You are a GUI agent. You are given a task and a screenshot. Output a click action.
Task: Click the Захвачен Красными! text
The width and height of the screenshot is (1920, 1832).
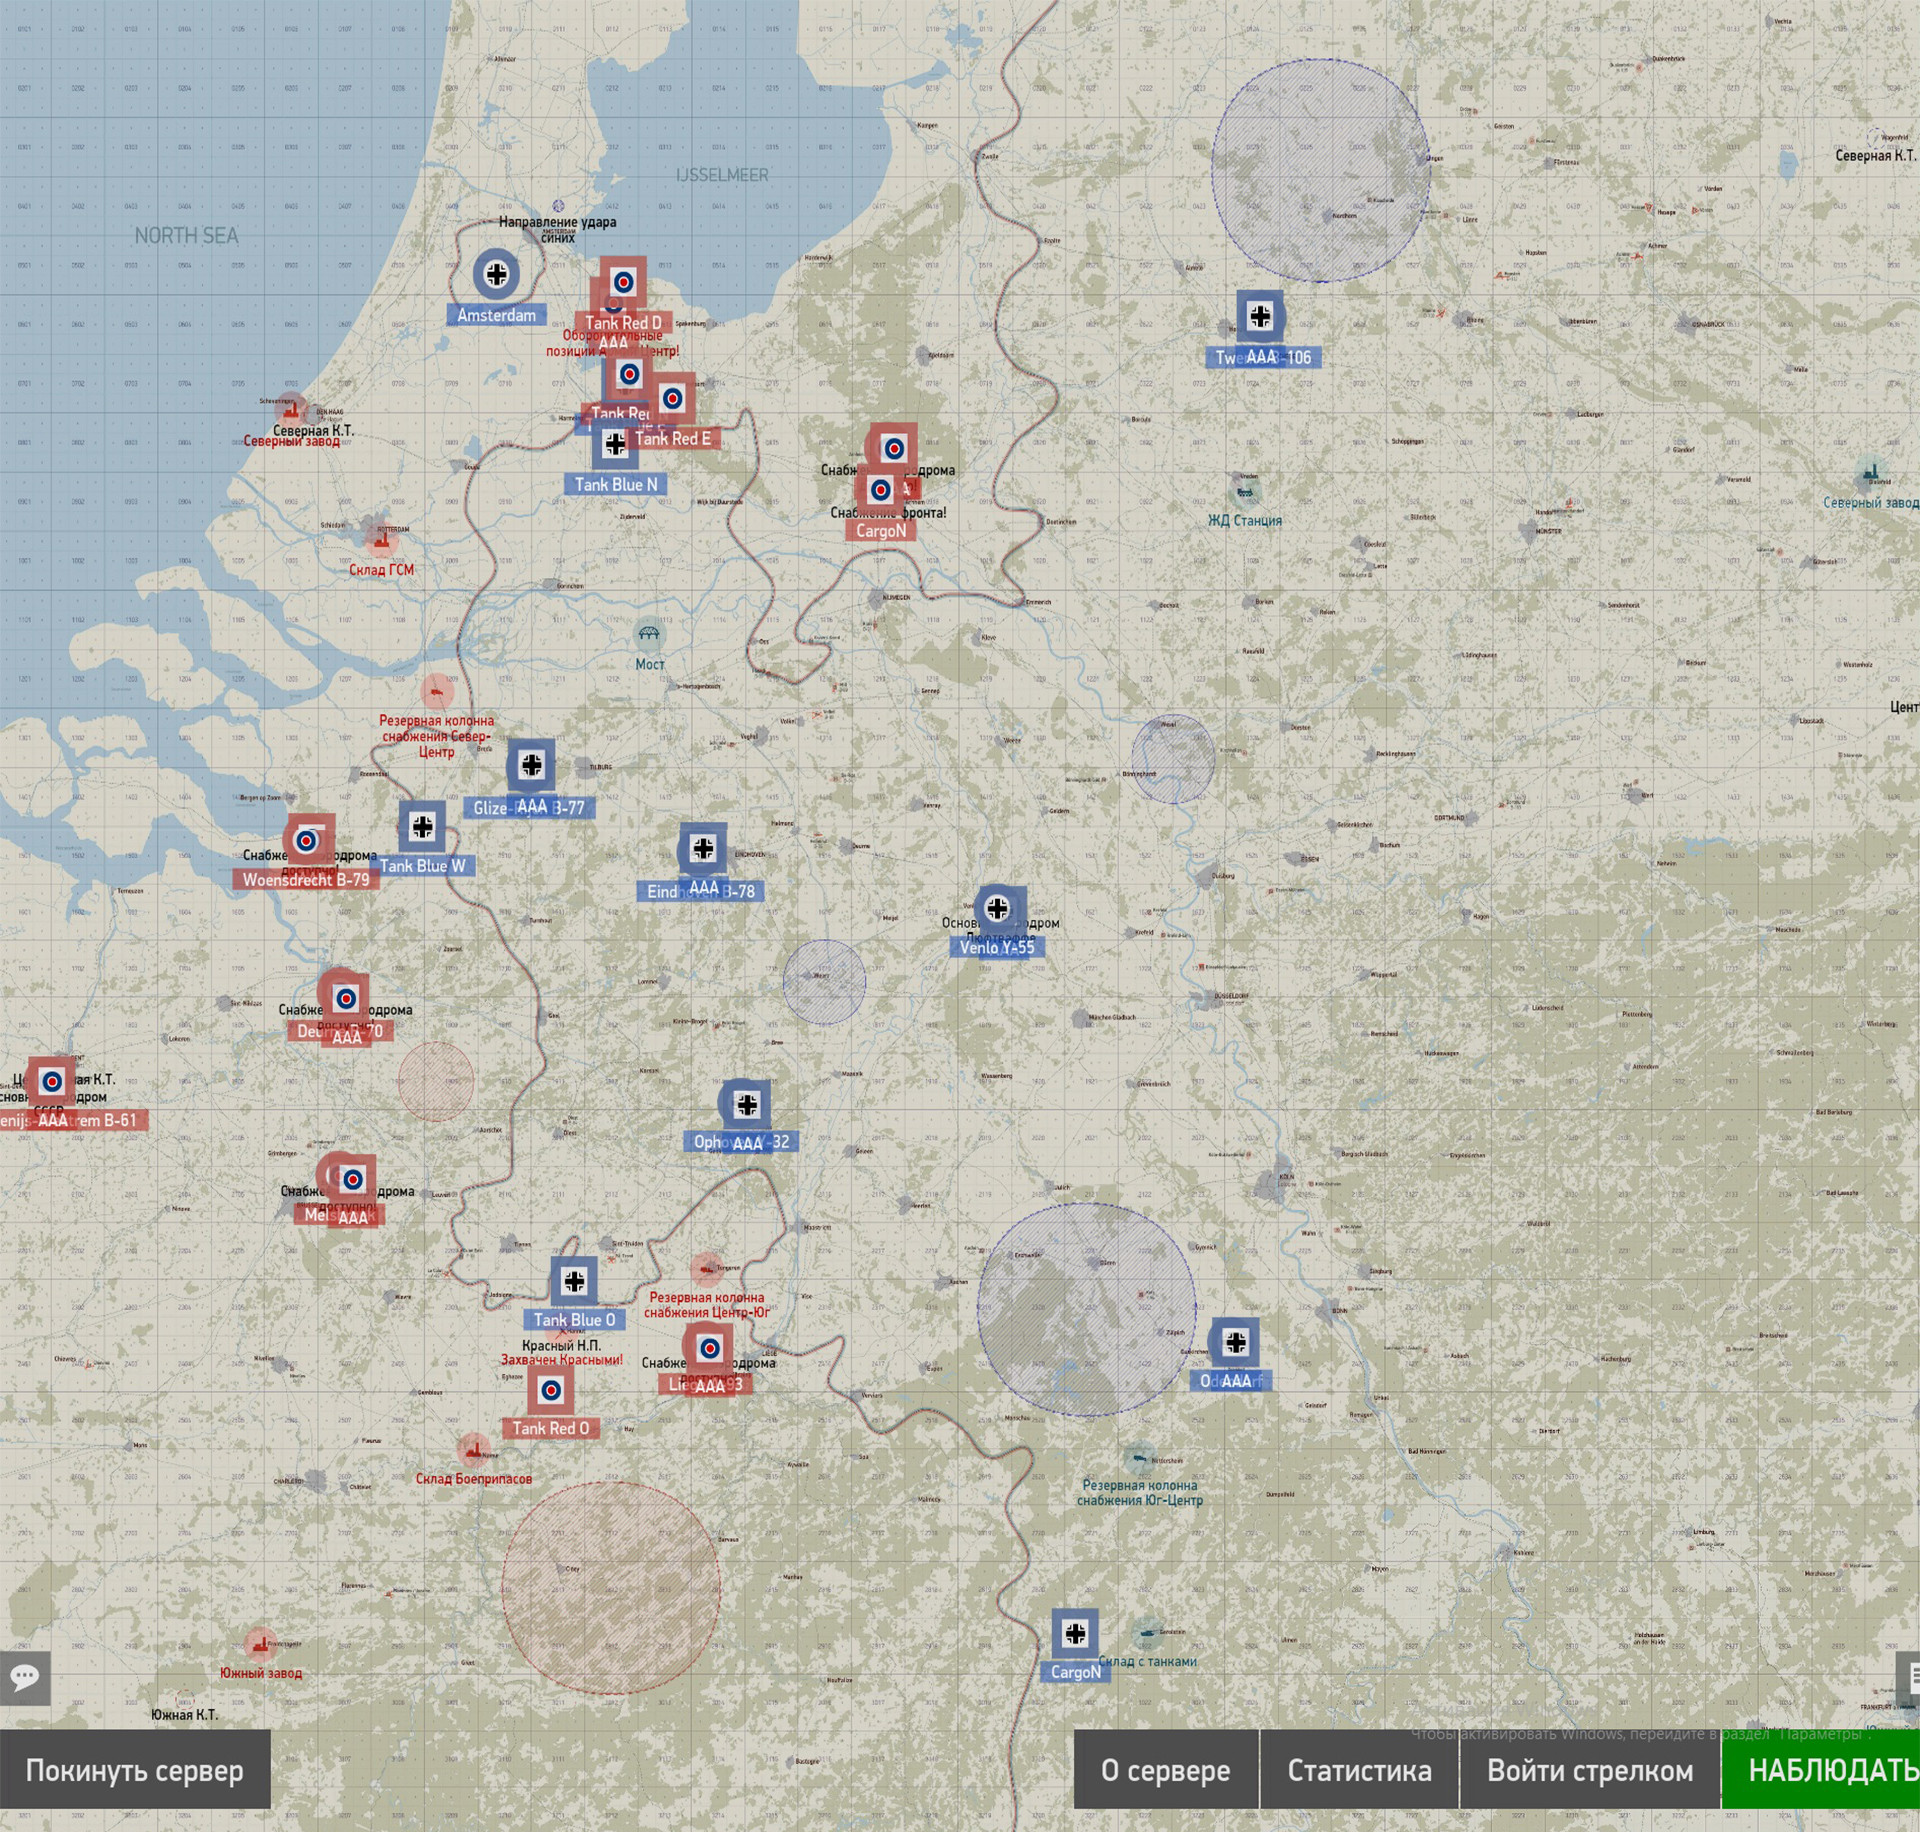pyautogui.click(x=562, y=1360)
